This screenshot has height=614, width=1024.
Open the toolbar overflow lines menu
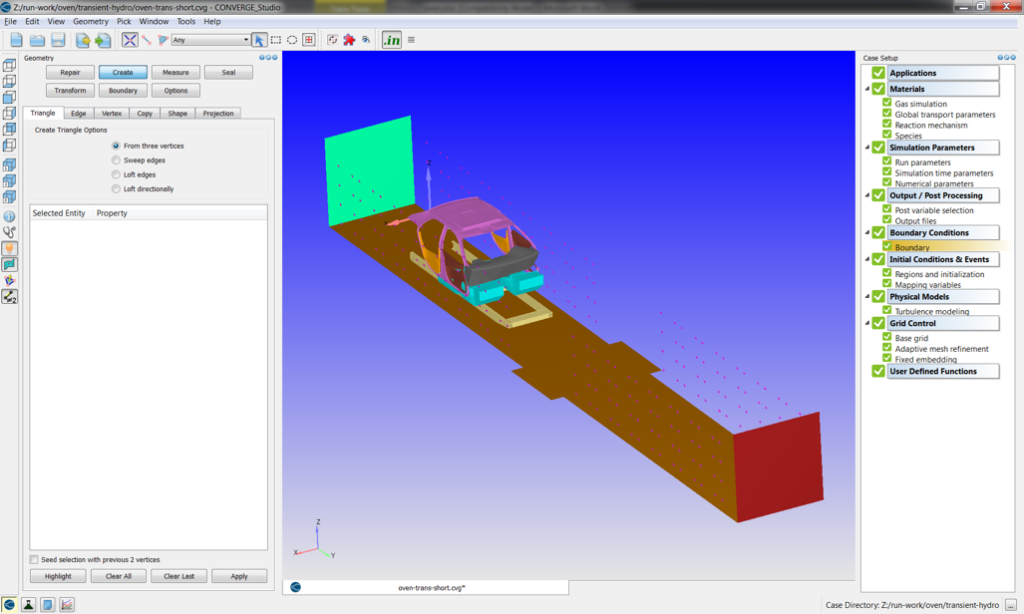tap(411, 40)
